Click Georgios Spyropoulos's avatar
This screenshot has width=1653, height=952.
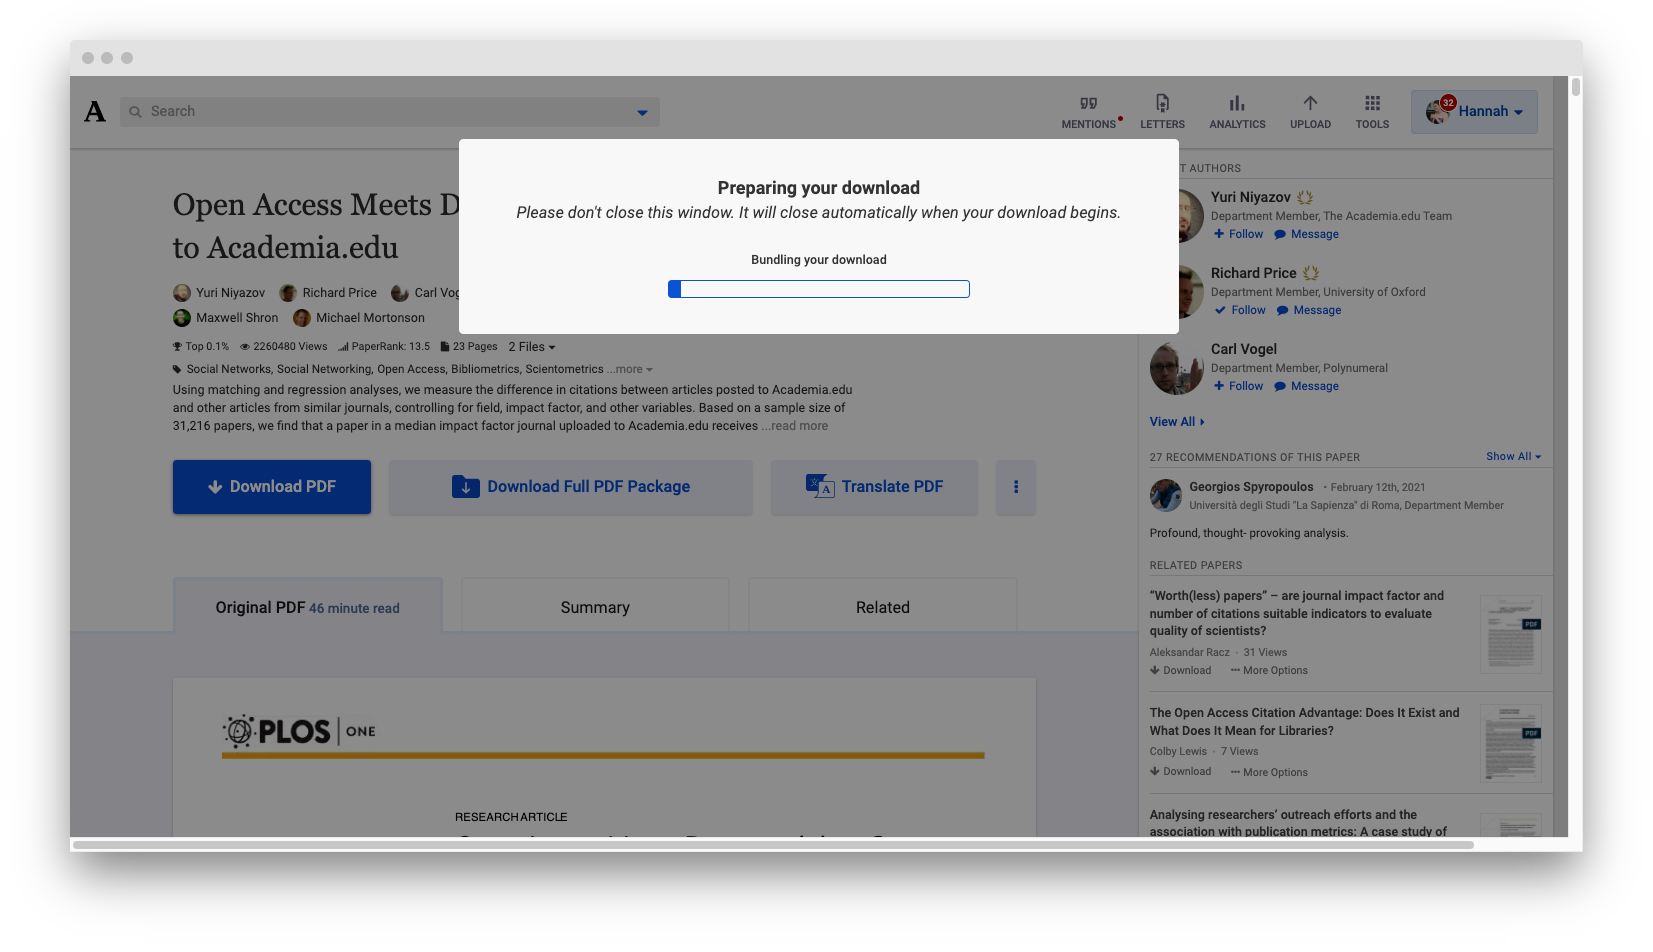click(1166, 495)
